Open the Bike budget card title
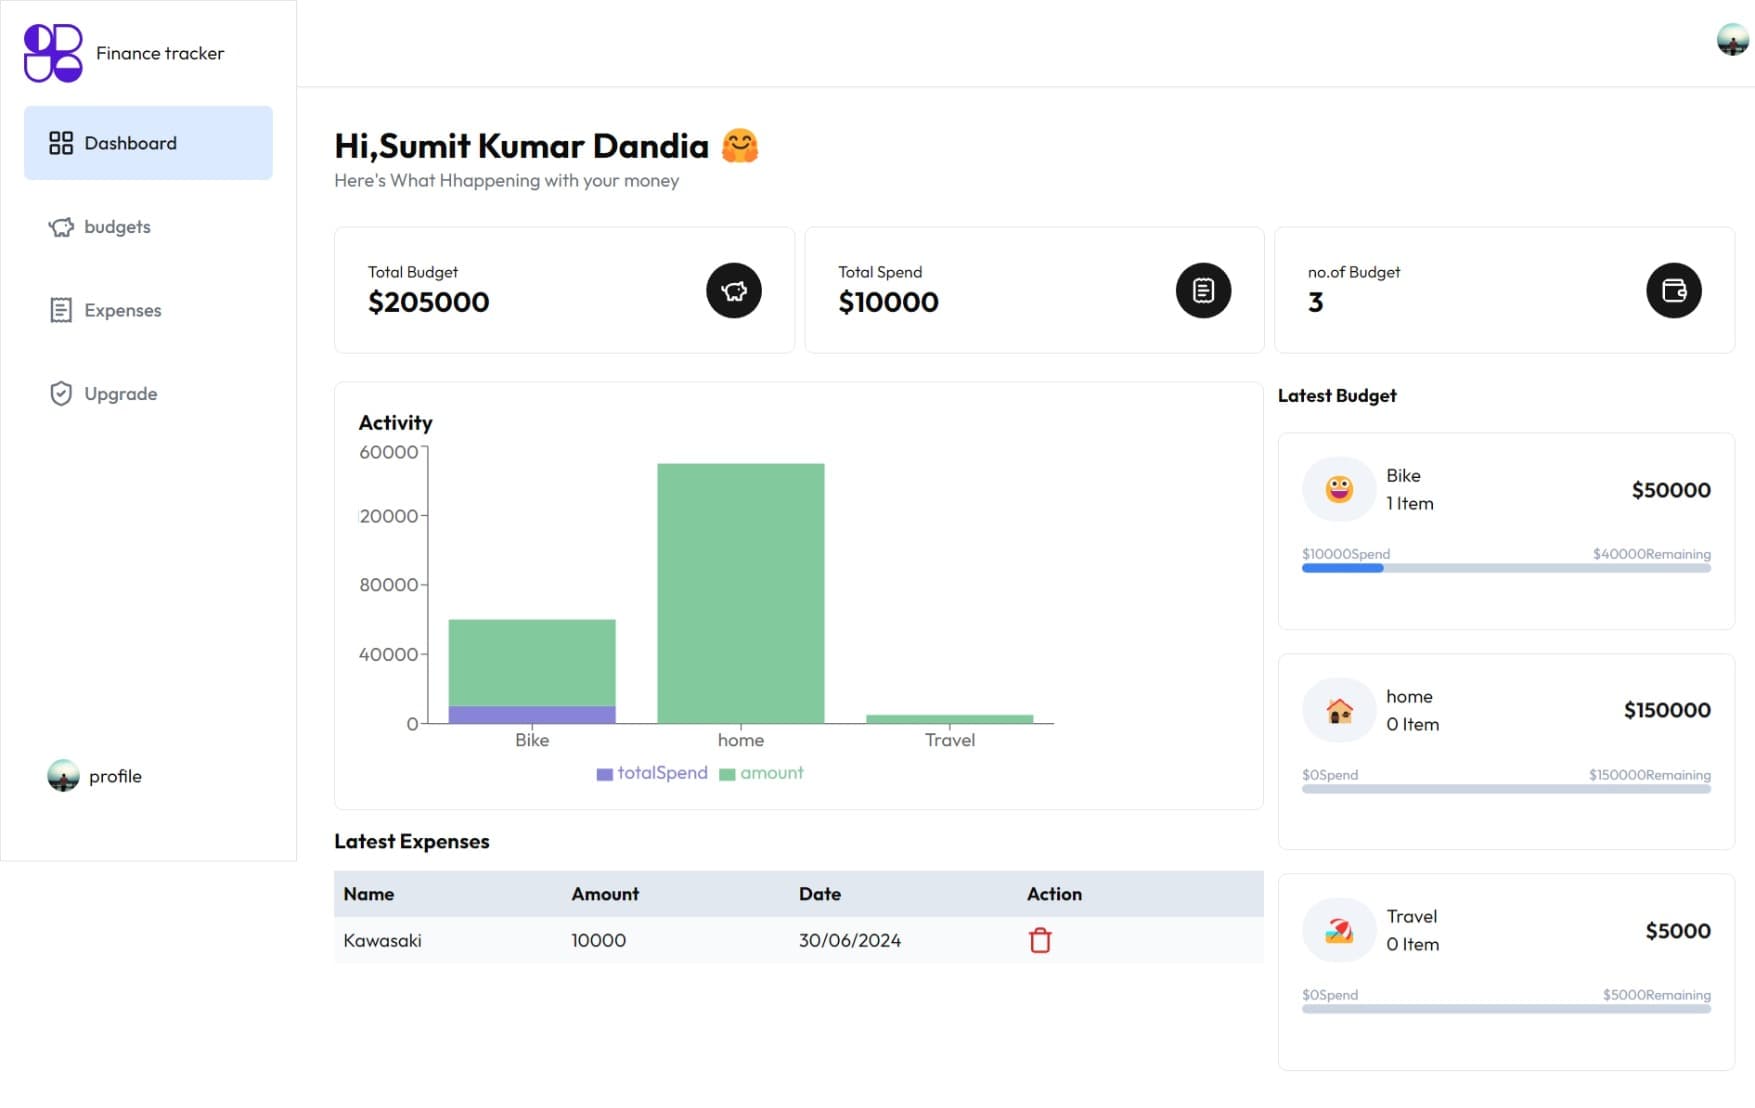The height and width of the screenshot is (1108, 1755). coord(1403,476)
